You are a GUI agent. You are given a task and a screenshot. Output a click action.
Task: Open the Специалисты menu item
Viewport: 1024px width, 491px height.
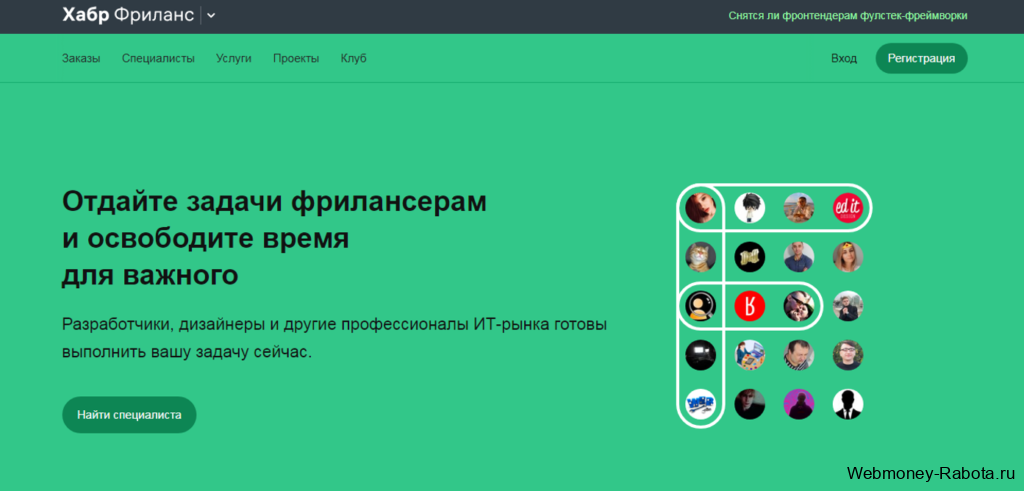(158, 58)
